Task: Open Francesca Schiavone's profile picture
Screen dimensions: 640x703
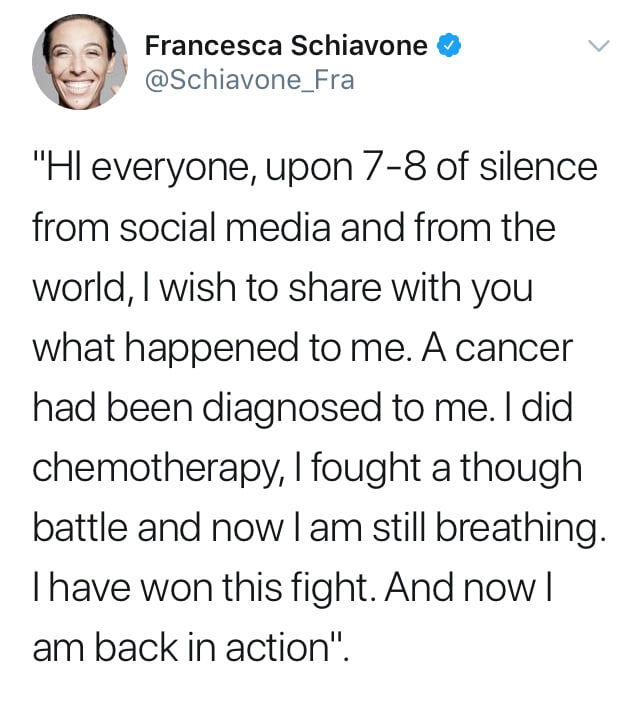Action: (80, 62)
